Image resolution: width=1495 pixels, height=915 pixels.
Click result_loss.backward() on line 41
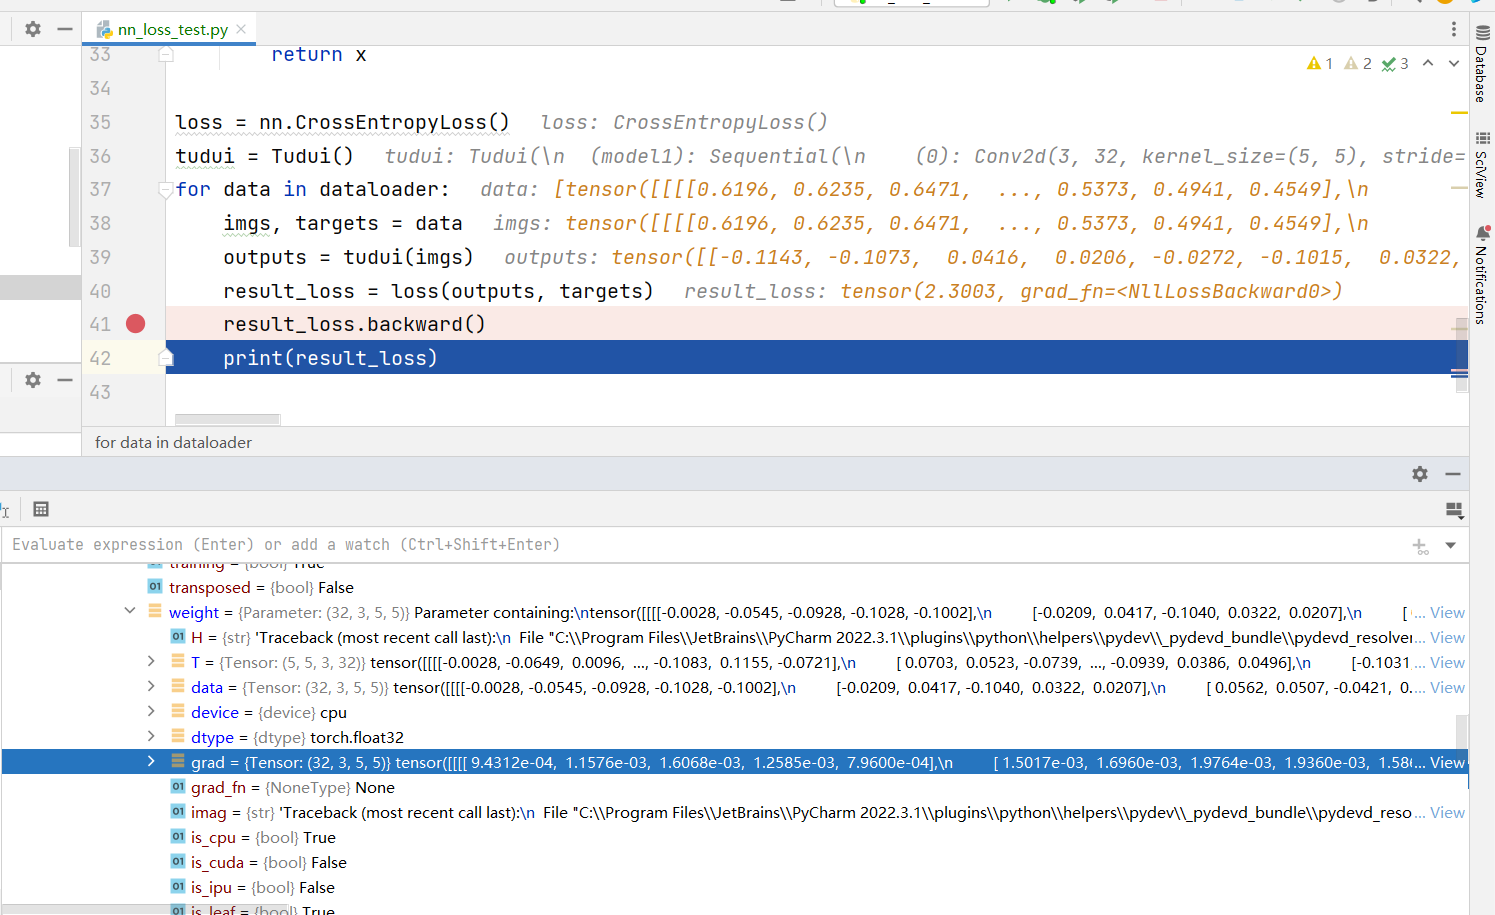[x=354, y=324]
